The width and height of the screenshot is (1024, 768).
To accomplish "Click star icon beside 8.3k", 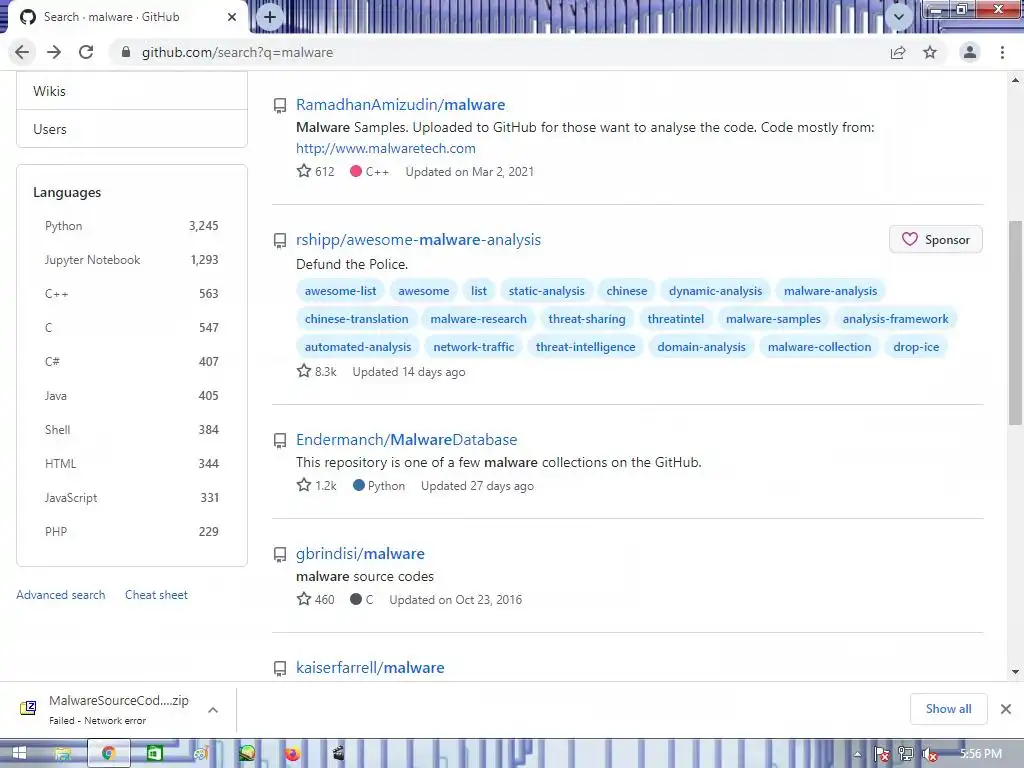I will [304, 371].
